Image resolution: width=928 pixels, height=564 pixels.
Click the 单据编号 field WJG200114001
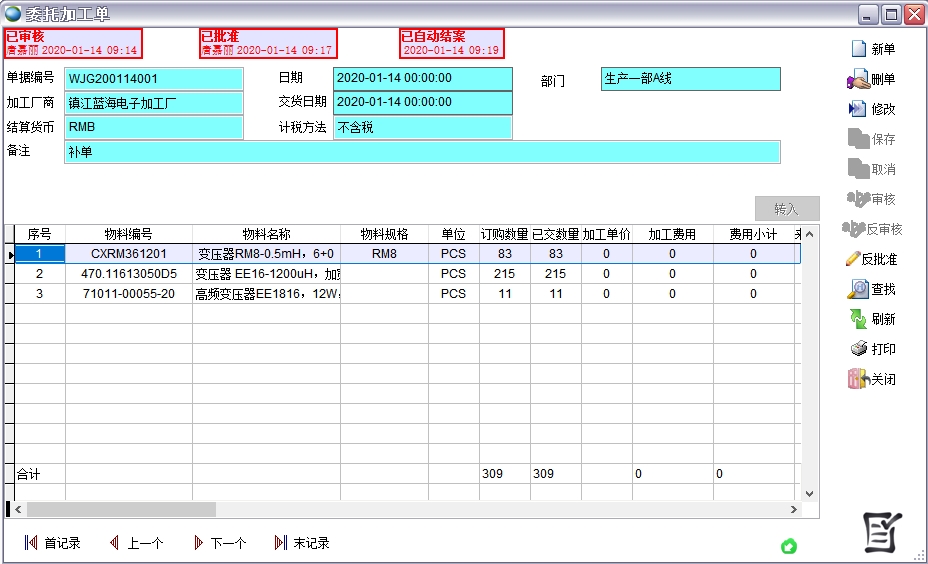tap(154, 79)
